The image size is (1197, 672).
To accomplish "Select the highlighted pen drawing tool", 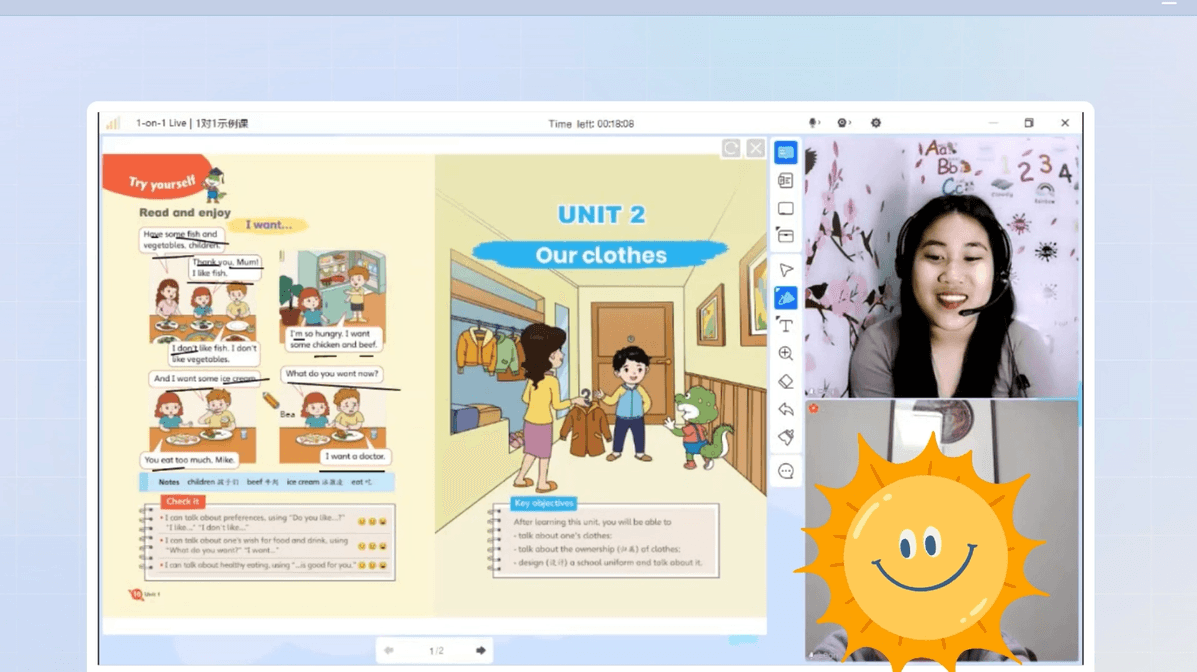I will tap(785, 298).
